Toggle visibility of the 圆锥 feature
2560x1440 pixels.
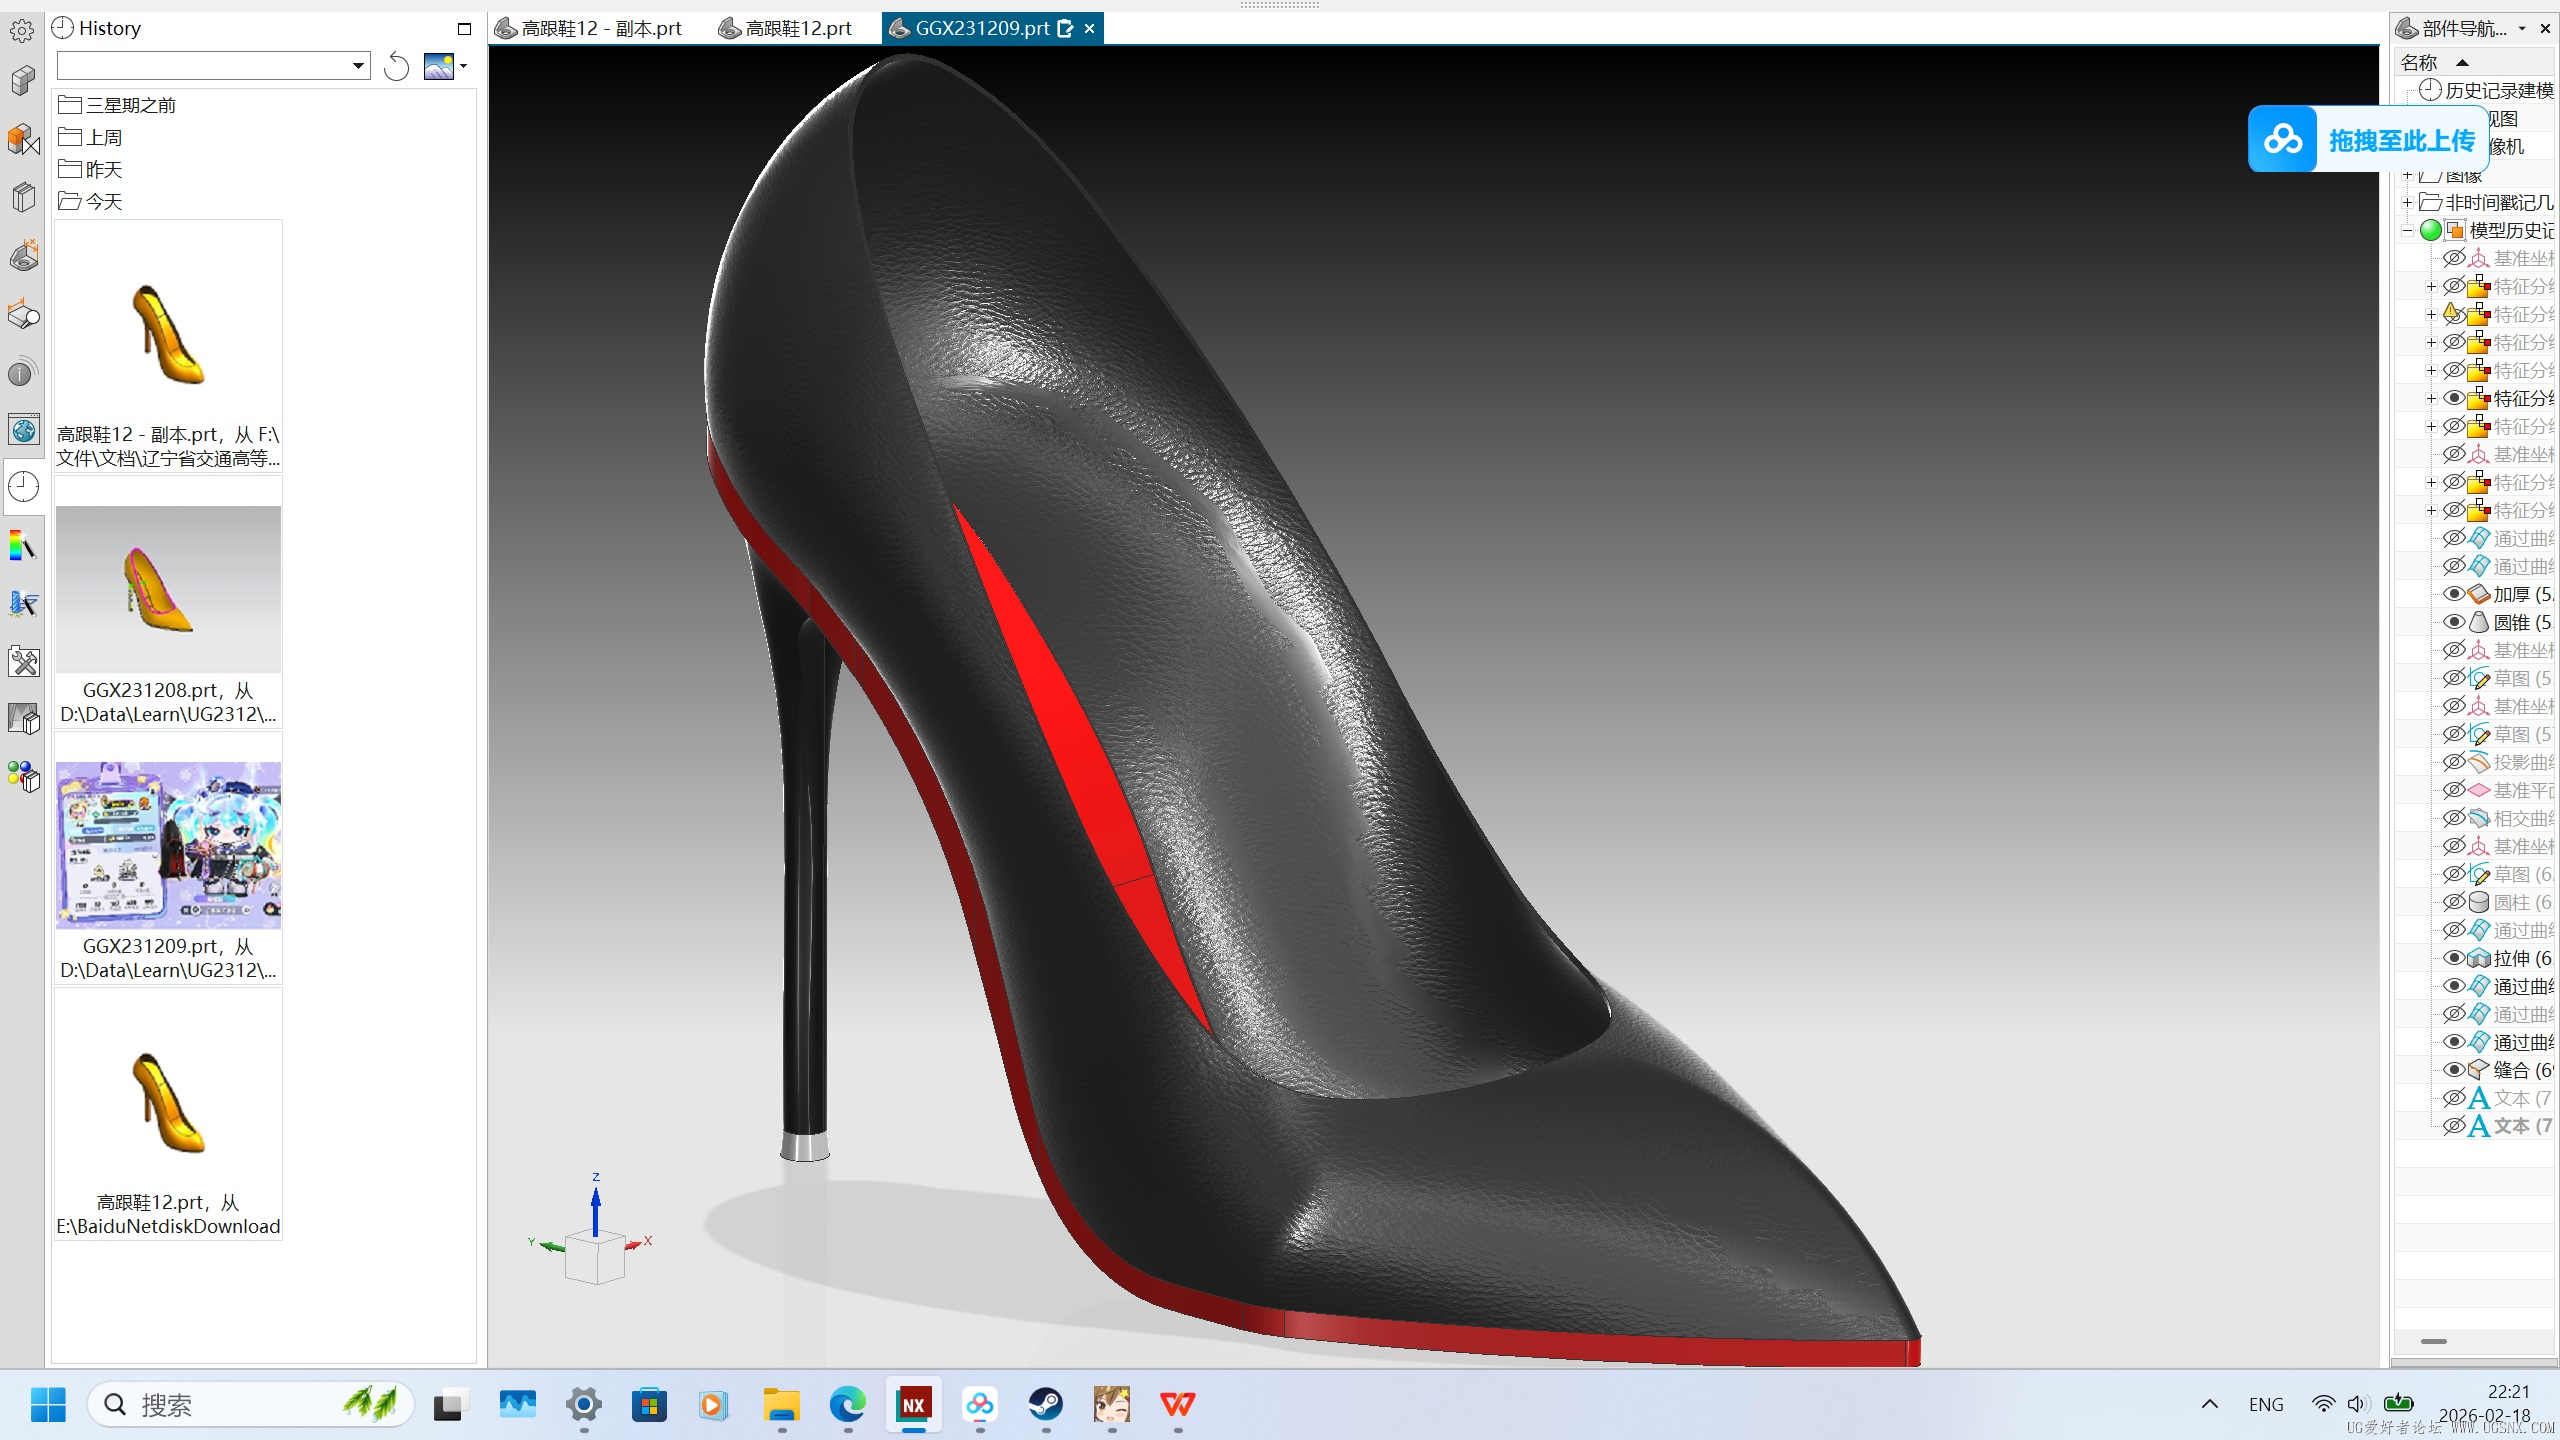click(x=2454, y=622)
